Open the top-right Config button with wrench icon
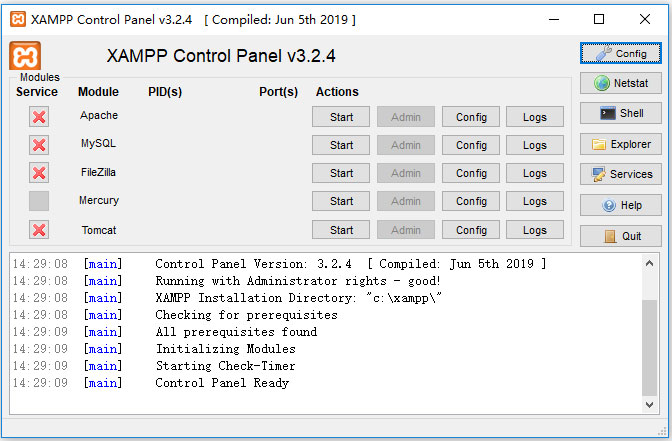The image size is (672, 441). [x=621, y=54]
